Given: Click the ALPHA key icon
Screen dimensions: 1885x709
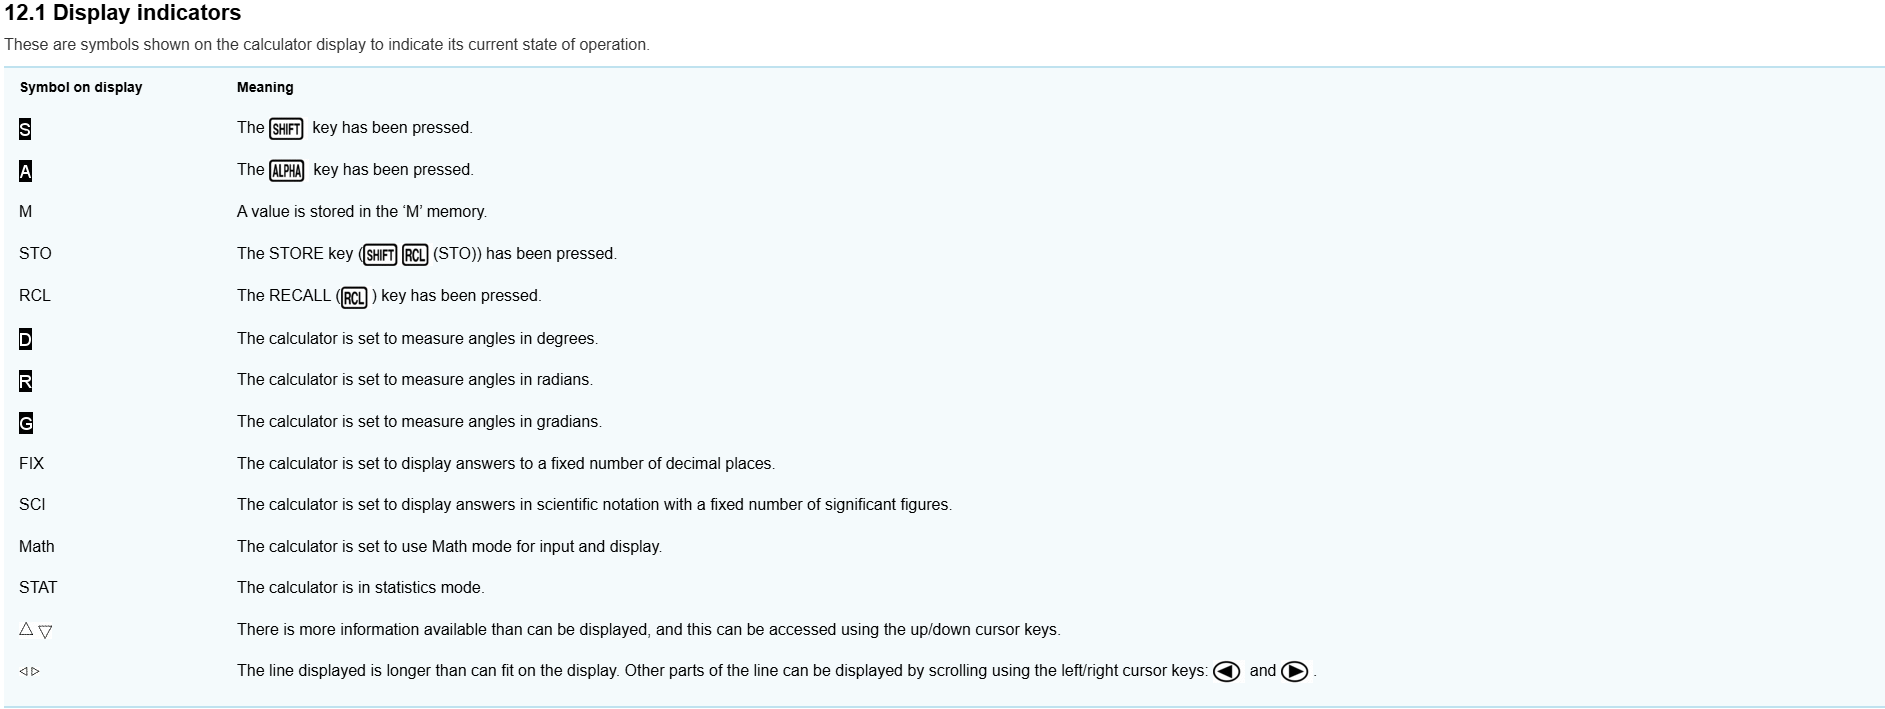Looking at the screenshot, I should 287,170.
